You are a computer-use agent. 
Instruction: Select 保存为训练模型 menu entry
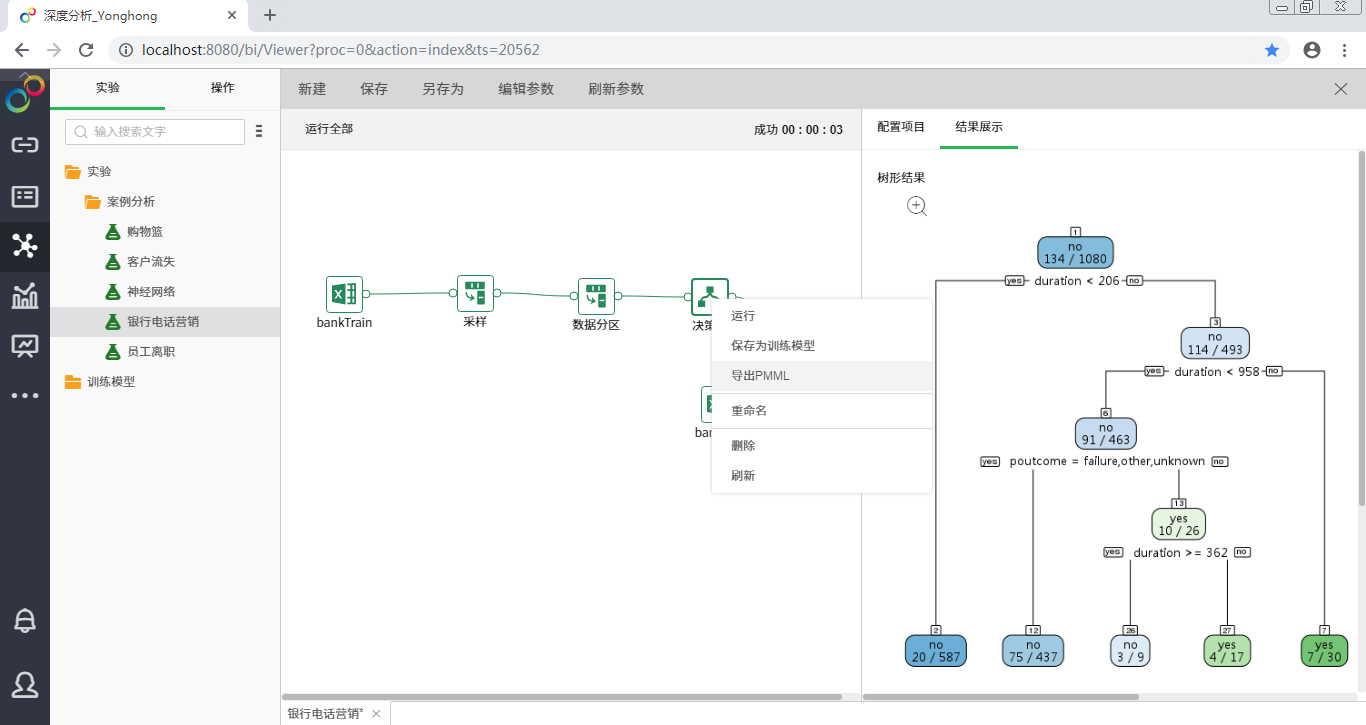coord(772,346)
